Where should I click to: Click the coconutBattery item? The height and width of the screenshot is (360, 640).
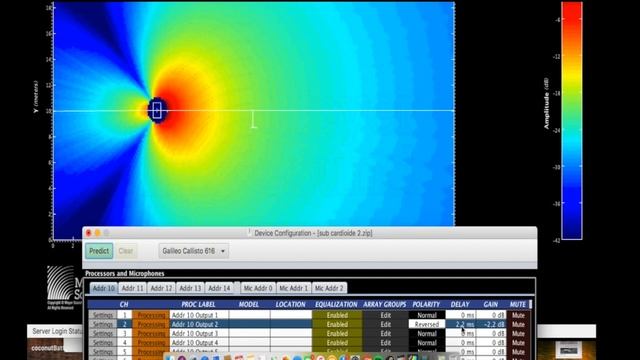pos(47,348)
